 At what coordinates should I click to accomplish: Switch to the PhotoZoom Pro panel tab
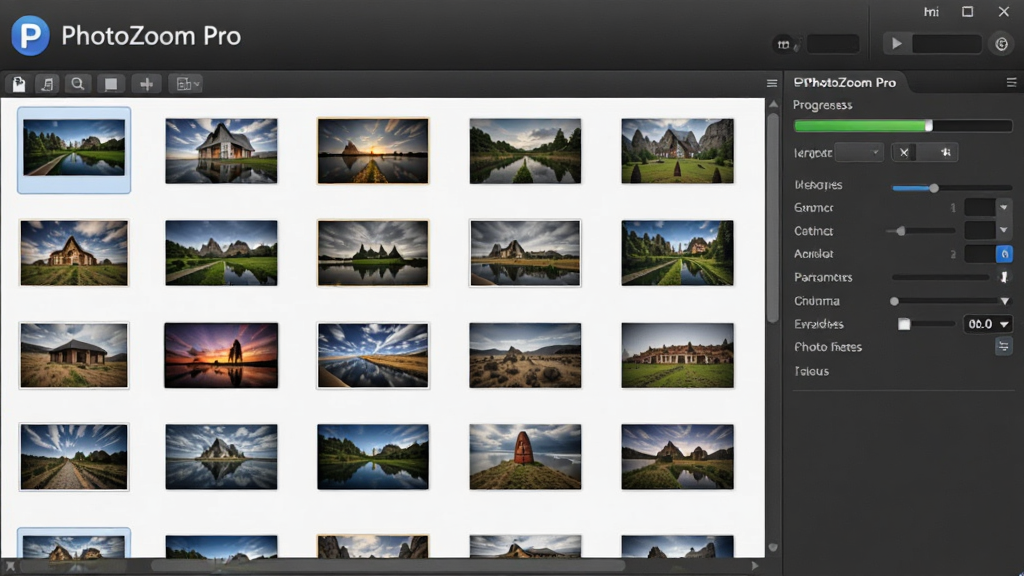point(844,82)
